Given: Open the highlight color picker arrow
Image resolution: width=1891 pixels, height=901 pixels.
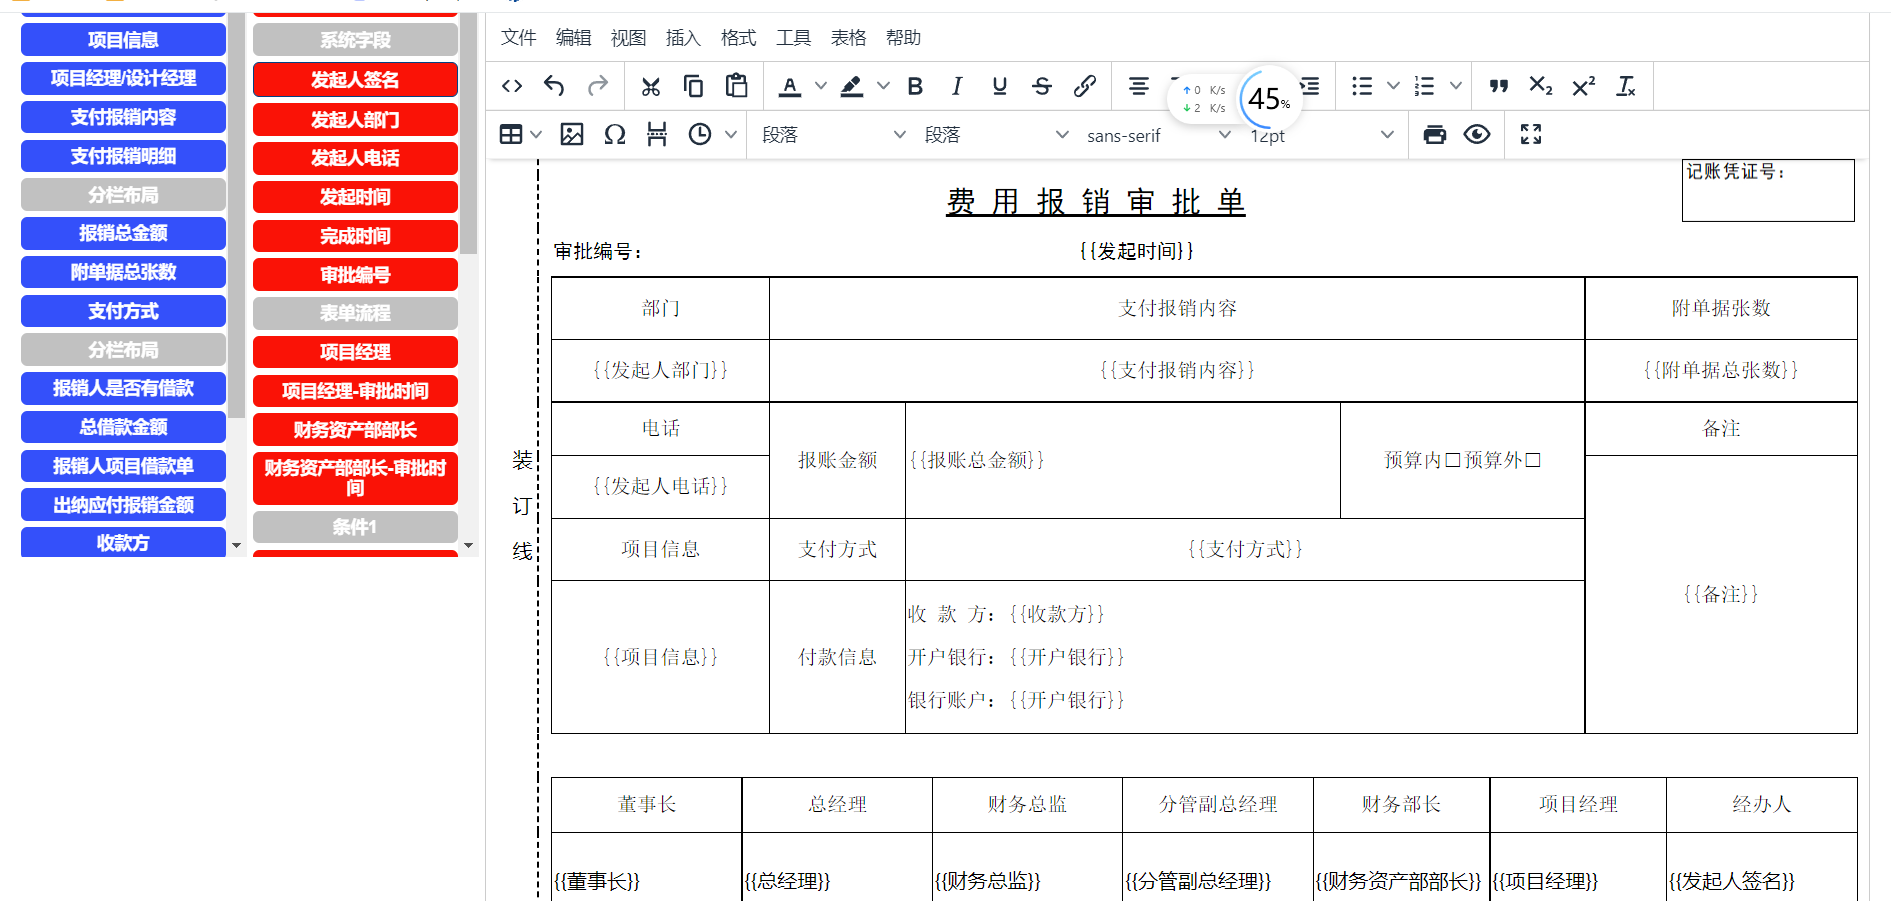Looking at the screenshot, I should click(883, 87).
